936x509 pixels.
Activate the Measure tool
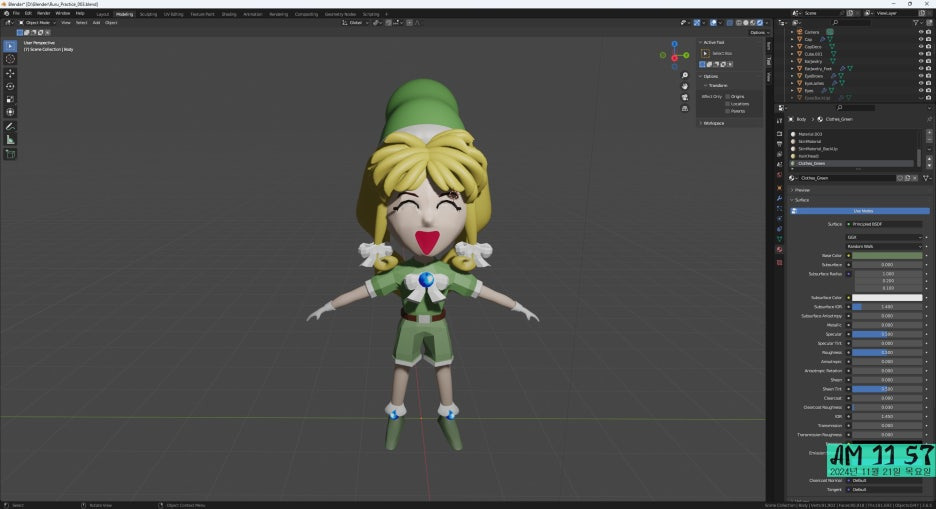10,140
